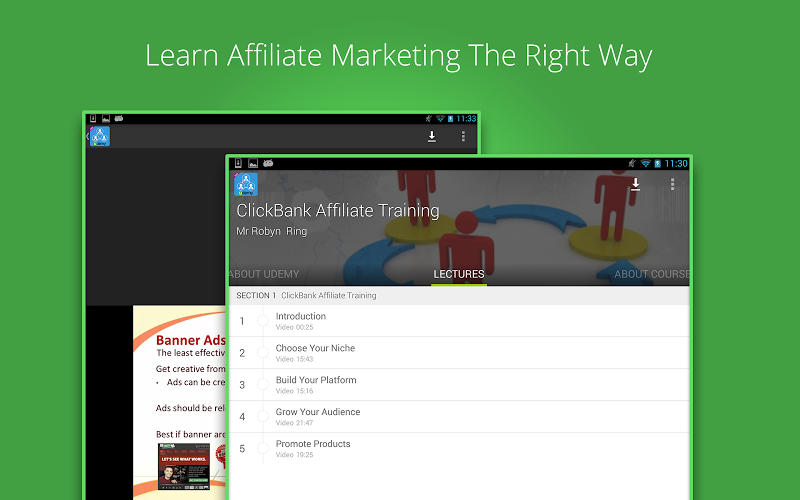This screenshot has width=800, height=500.
Task: Tap download icon in front course window
Action: (635, 184)
